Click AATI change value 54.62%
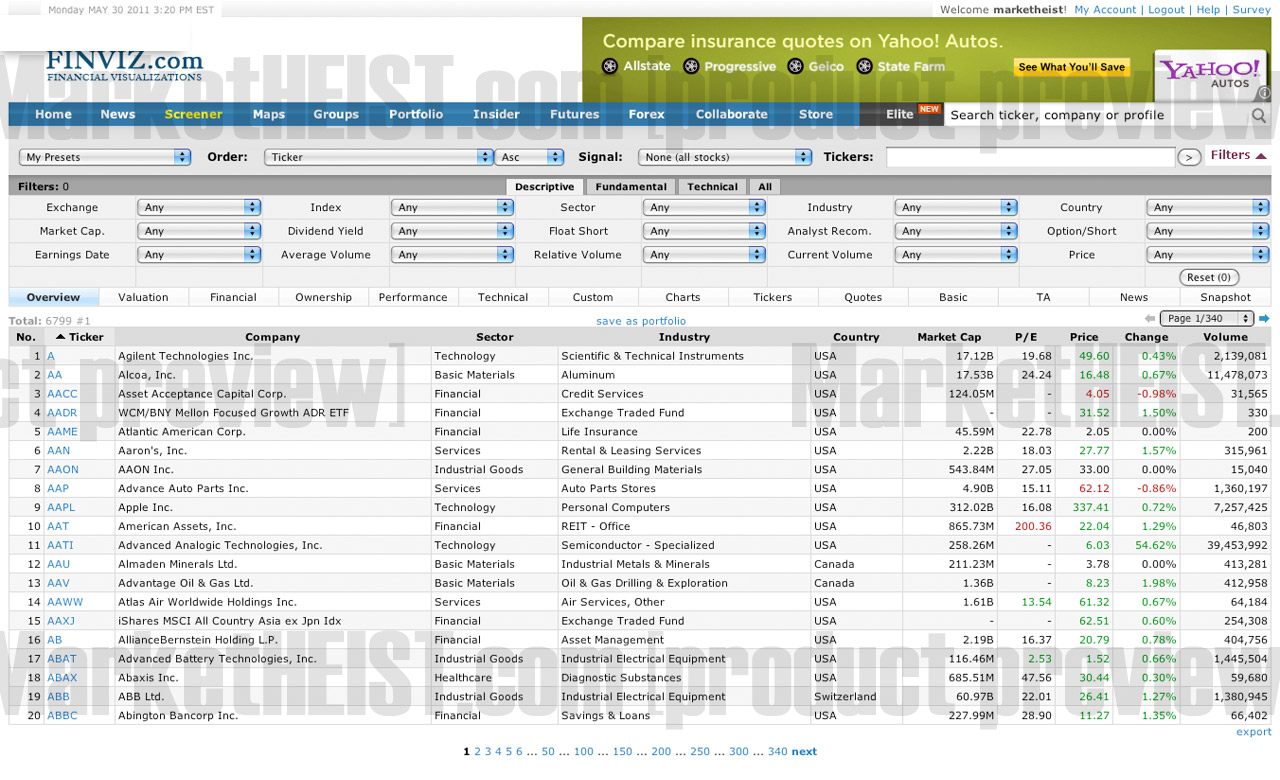This screenshot has width=1280, height=780. click(1156, 545)
